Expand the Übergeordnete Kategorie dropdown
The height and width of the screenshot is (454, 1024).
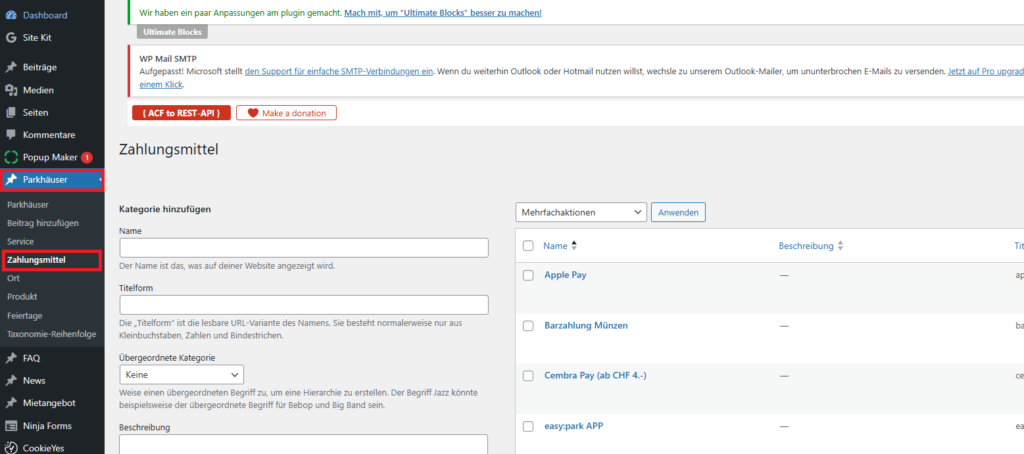(181, 374)
